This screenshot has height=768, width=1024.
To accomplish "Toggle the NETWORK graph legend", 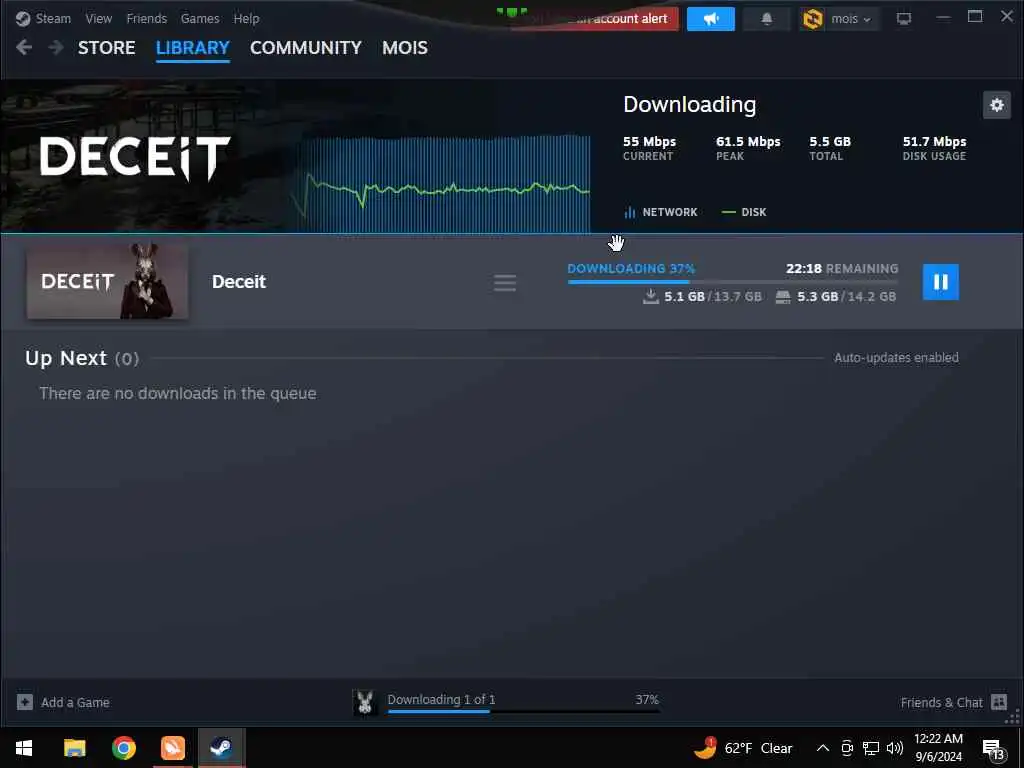I will click(661, 212).
